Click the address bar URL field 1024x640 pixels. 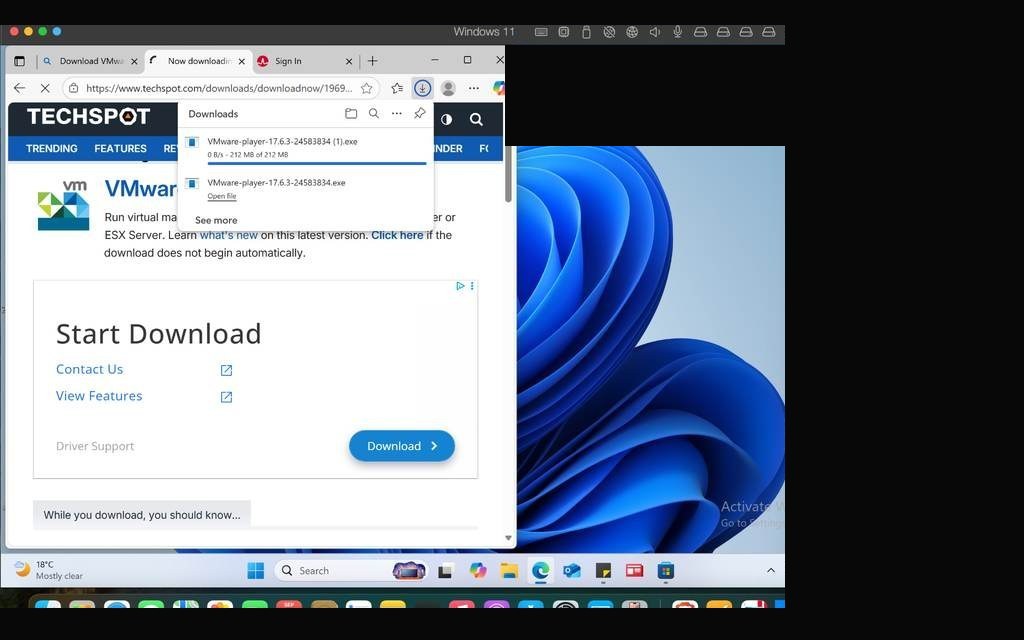(x=219, y=88)
